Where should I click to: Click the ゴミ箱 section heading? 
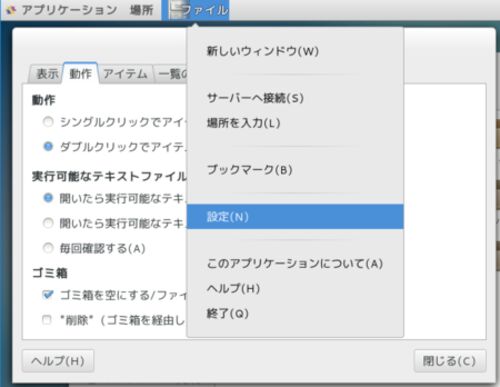[x=50, y=273]
